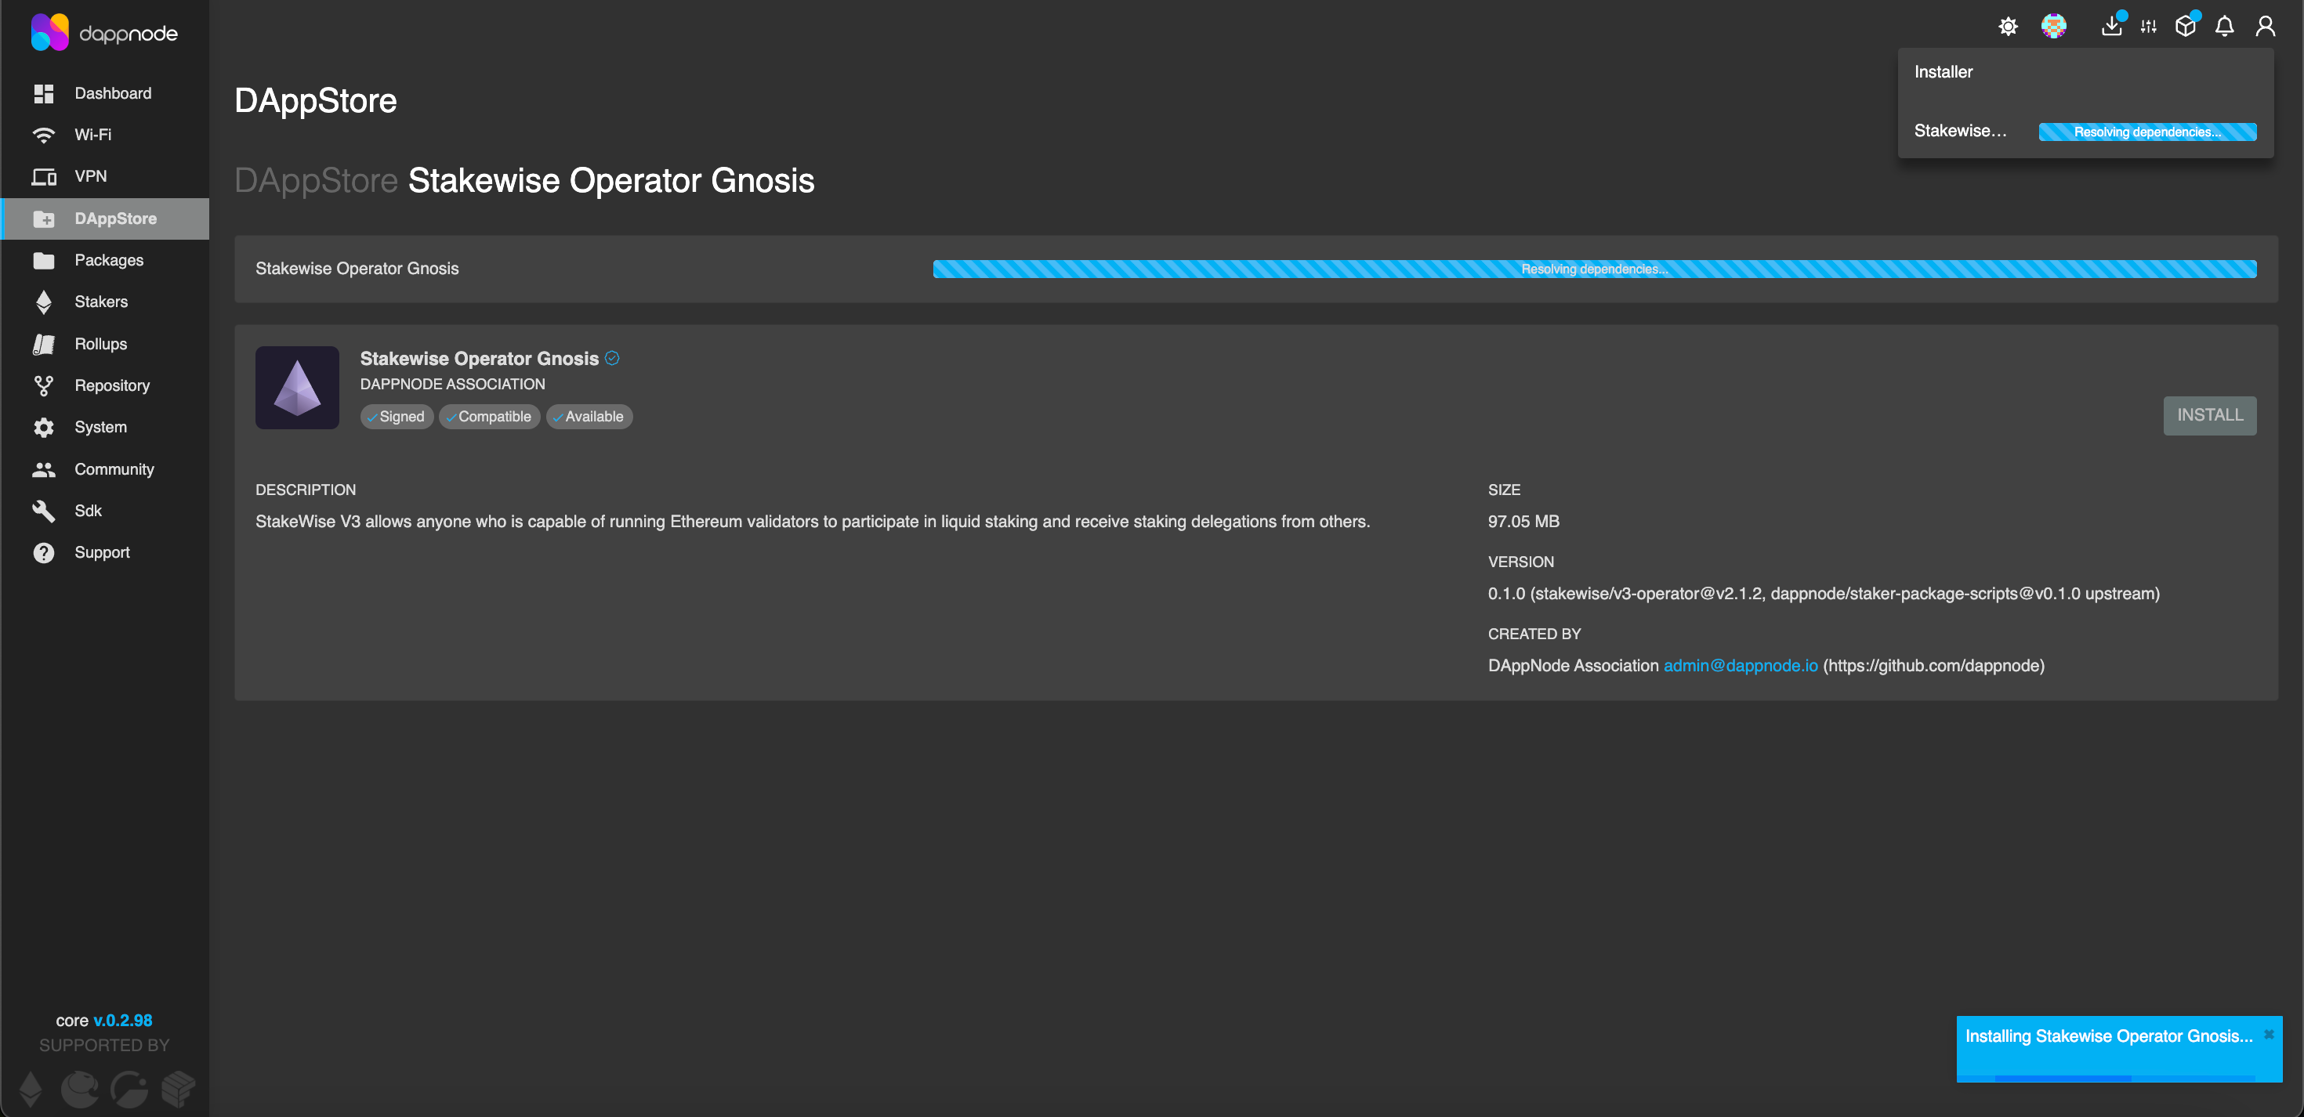The width and height of the screenshot is (2304, 1117).
Task: Click the DAppStore breadcrumb text
Action: click(x=316, y=181)
